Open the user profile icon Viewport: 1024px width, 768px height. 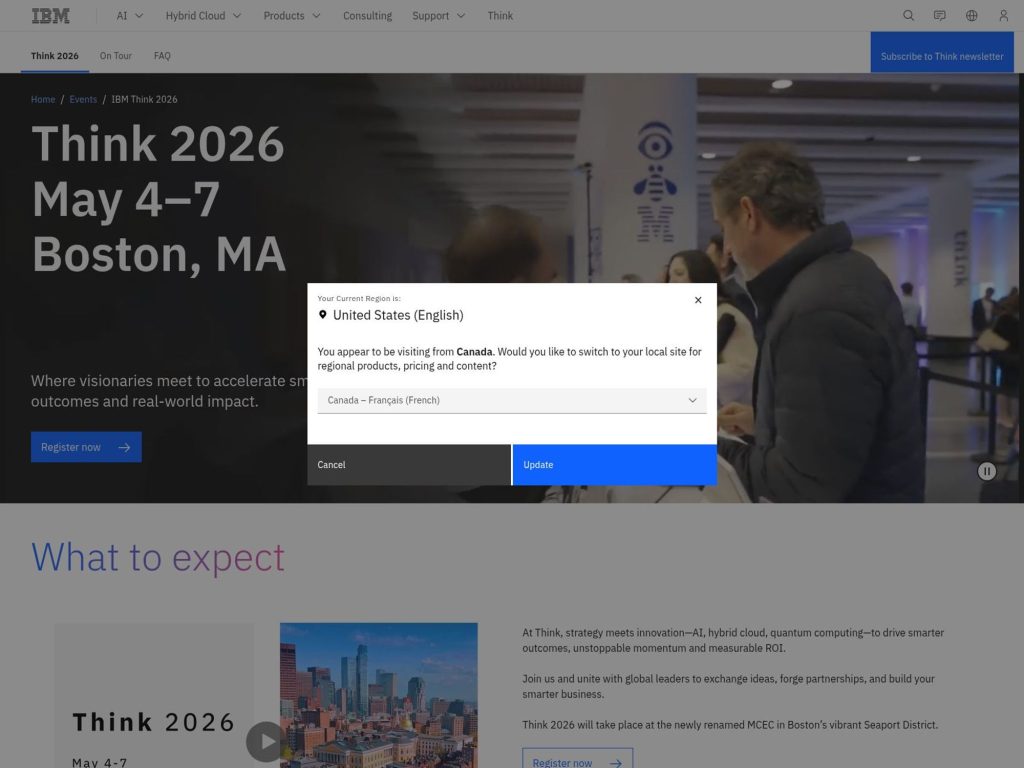click(1002, 16)
